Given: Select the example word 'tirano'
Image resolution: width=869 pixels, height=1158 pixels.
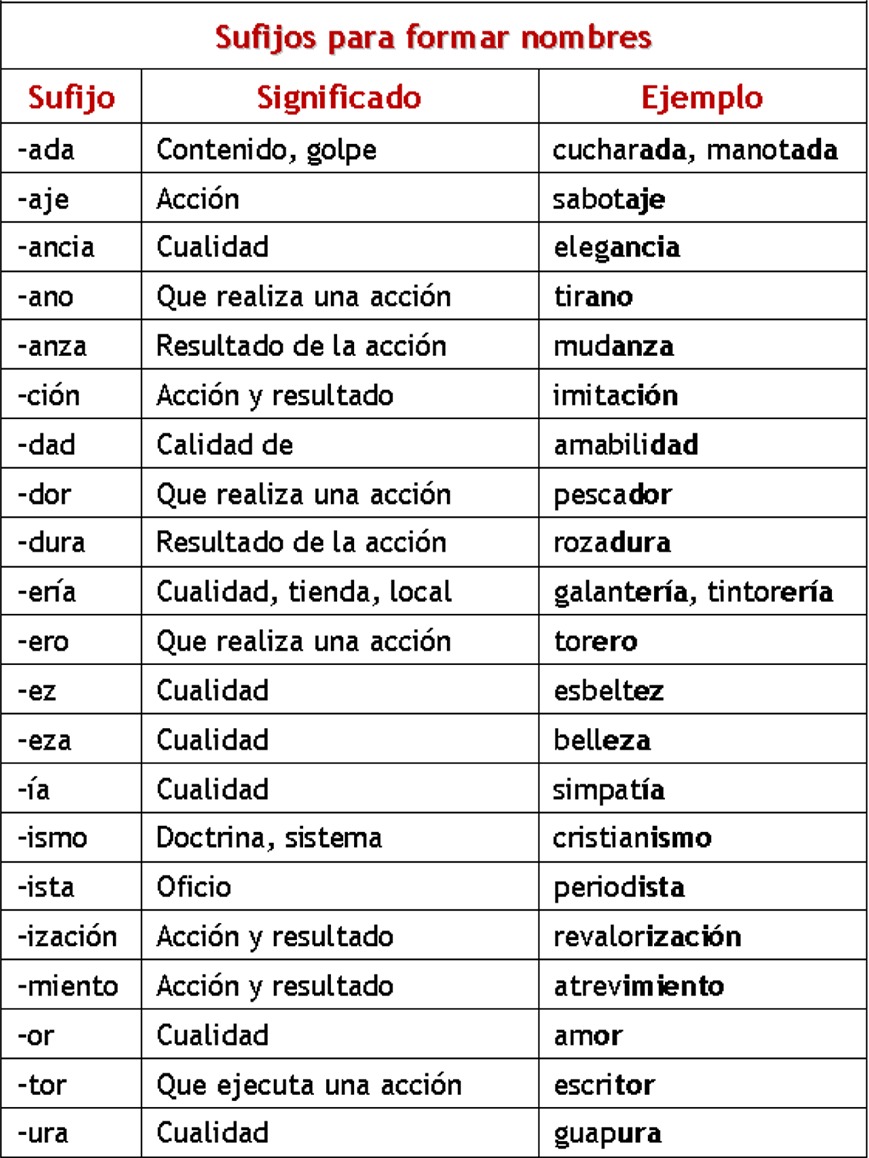Looking at the screenshot, I should tap(592, 297).
